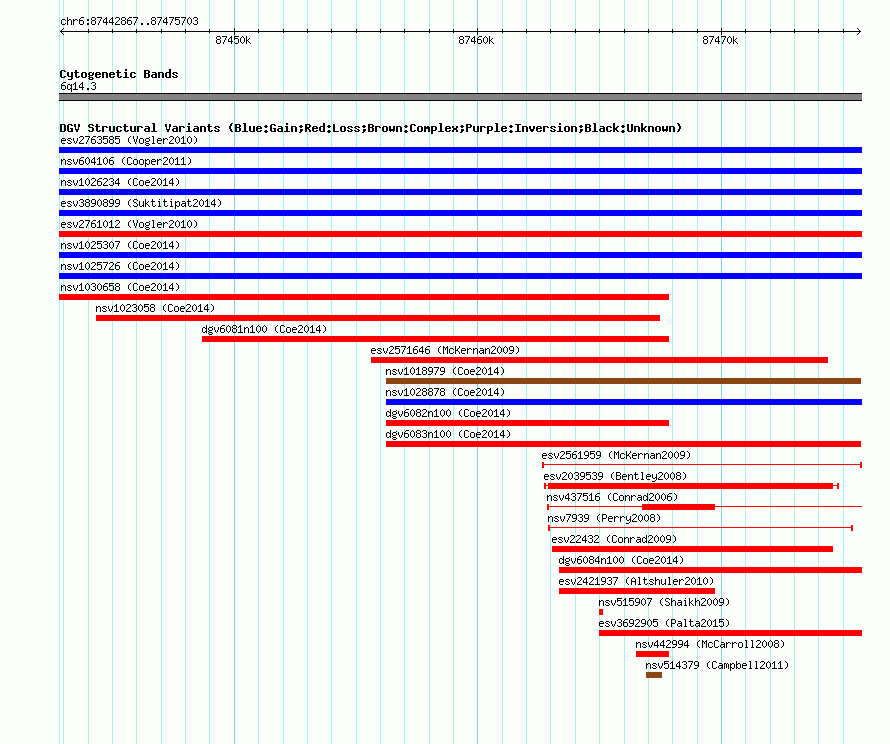The width and height of the screenshot is (890, 744).
Task: Click the blue gain bar of esv2763585
Action: coord(460,150)
